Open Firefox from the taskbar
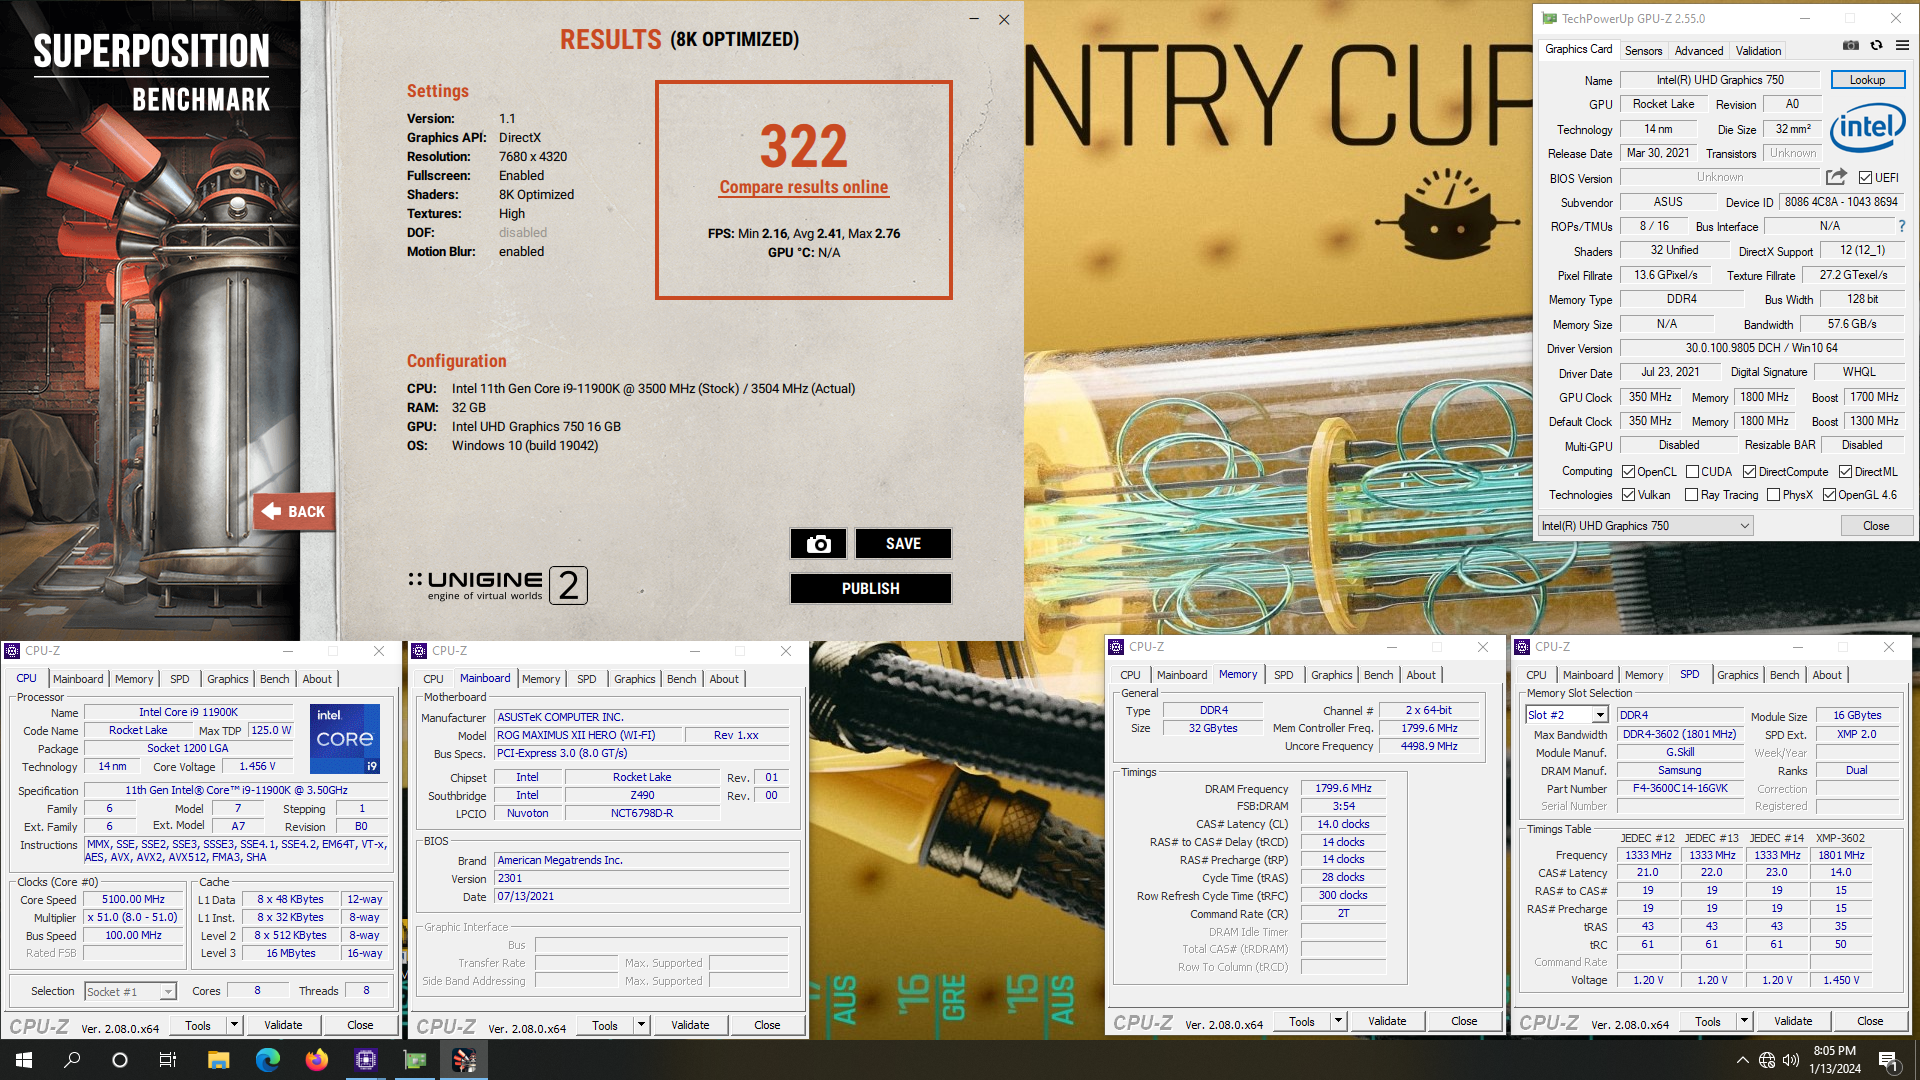The width and height of the screenshot is (1920, 1080). coord(316,1060)
